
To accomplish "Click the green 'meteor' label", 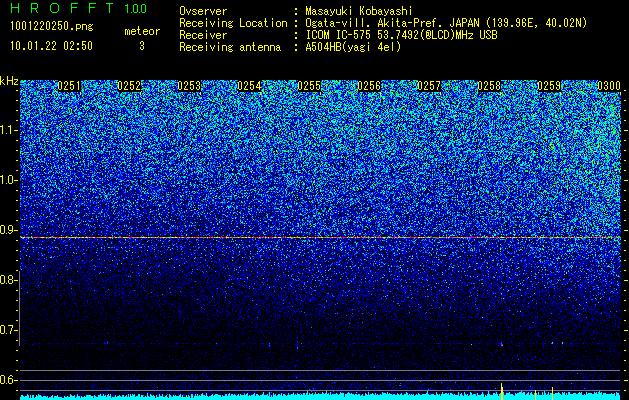I will 142,31.
